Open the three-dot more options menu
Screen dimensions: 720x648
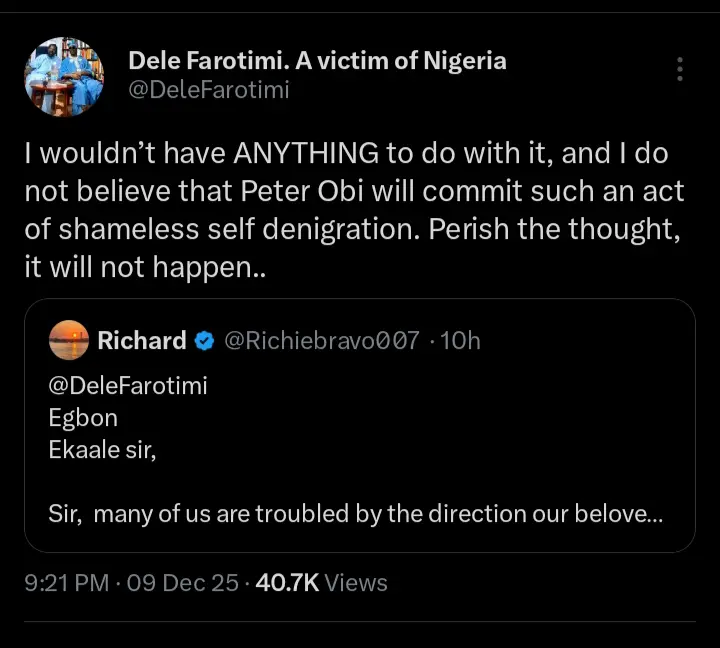point(680,69)
